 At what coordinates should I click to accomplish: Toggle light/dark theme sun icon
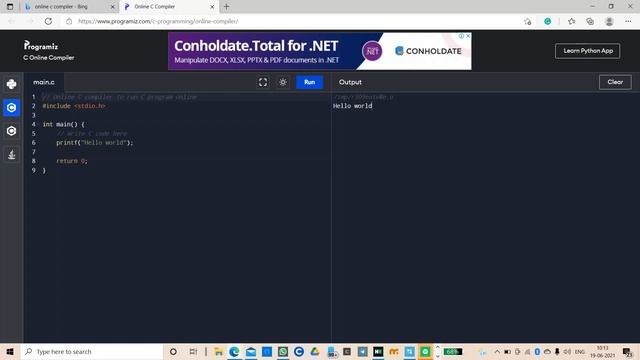(283, 82)
